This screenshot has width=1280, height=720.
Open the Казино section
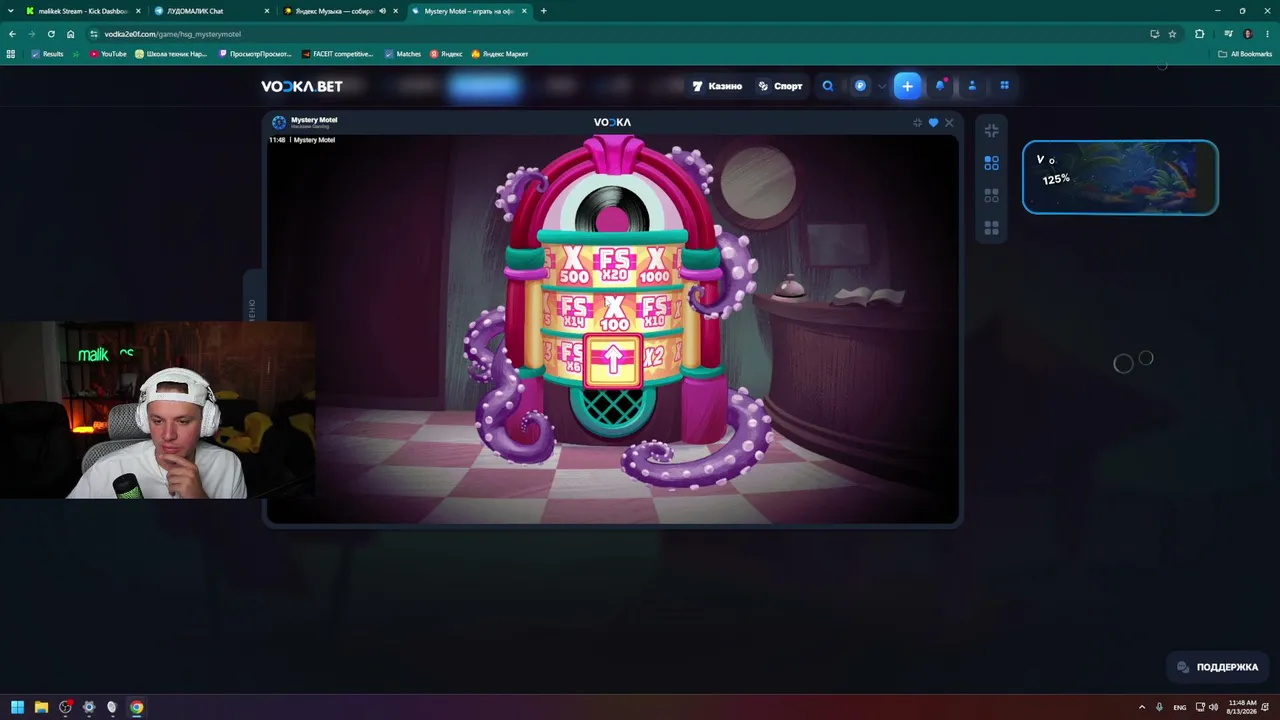point(717,86)
